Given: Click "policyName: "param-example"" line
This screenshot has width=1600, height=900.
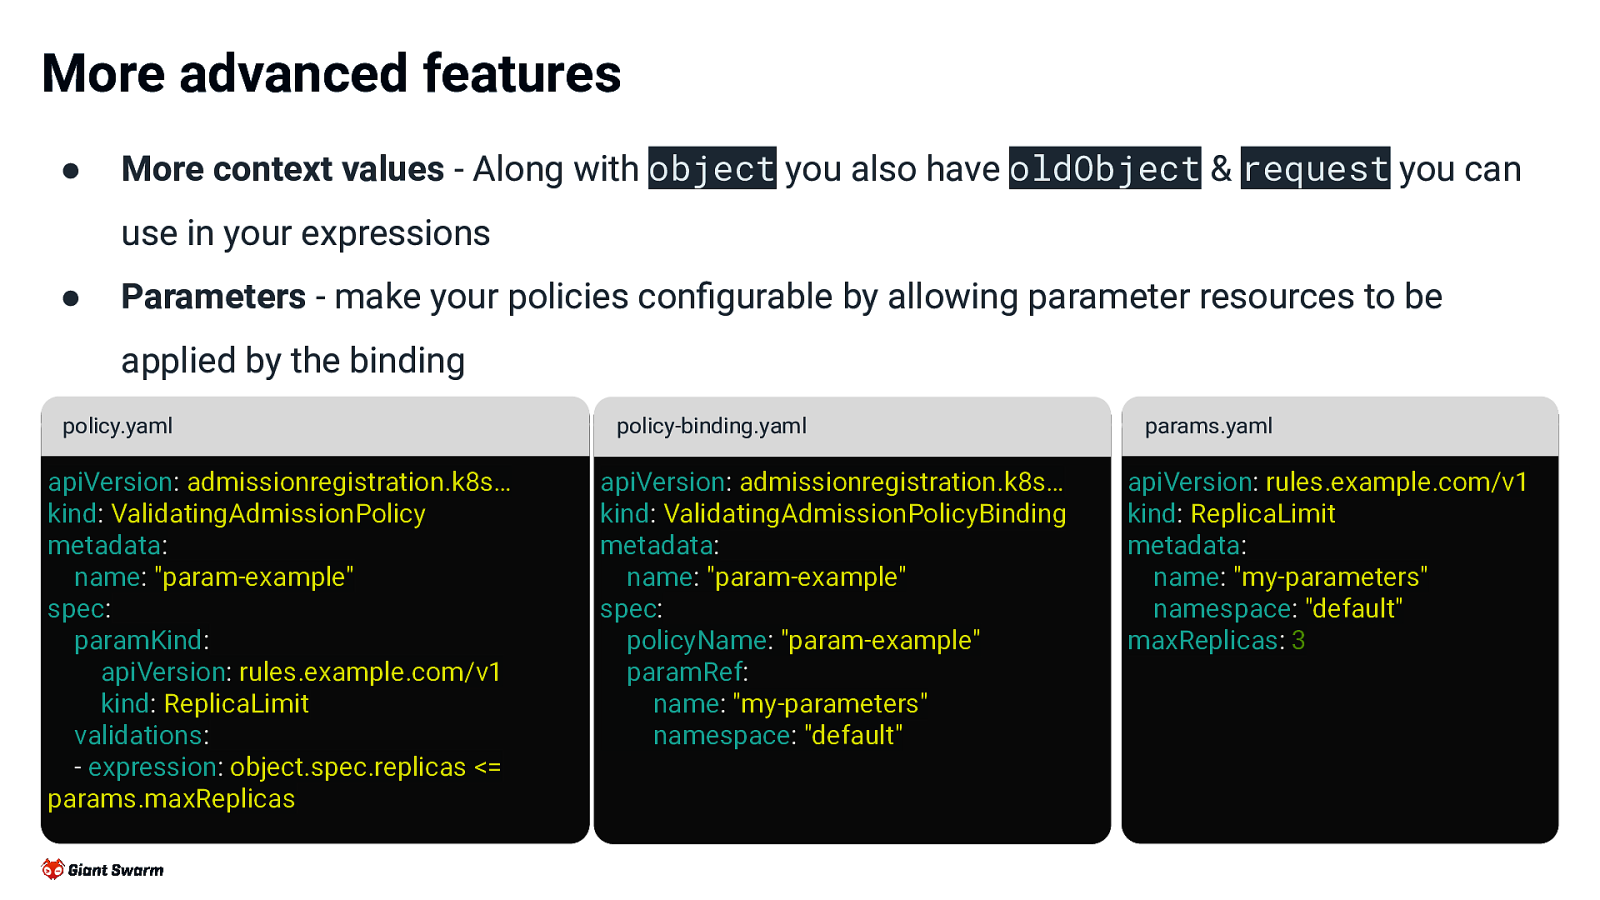Looking at the screenshot, I should coord(803,640).
